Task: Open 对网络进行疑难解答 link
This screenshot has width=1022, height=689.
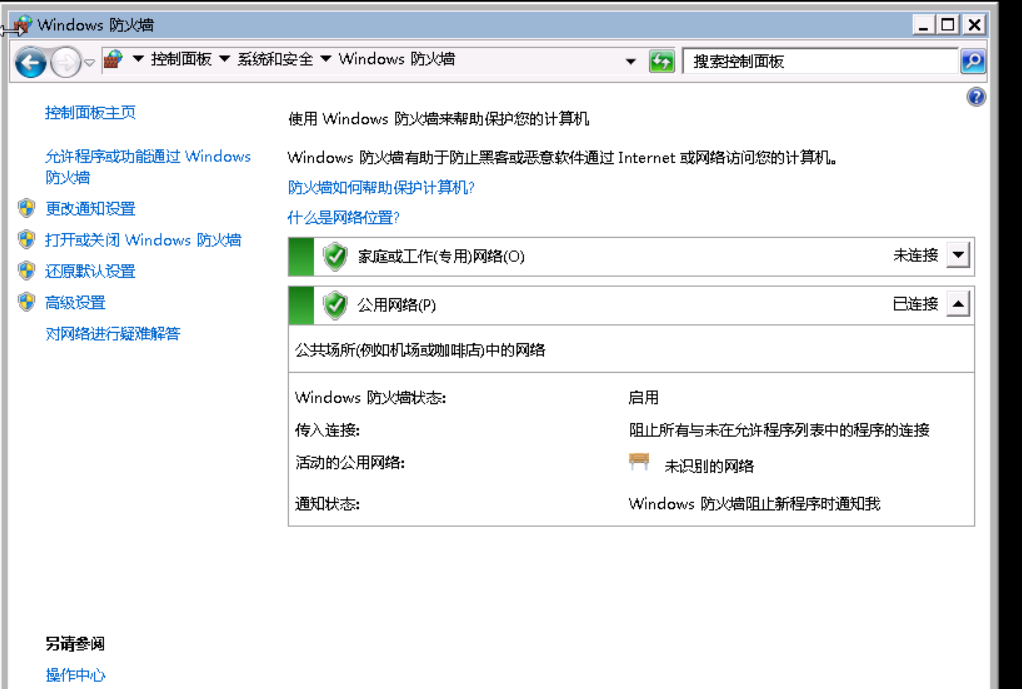Action: click(x=113, y=334)
